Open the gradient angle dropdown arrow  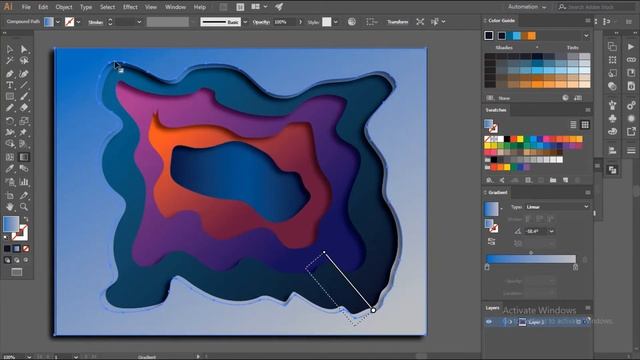coord(551,231)
